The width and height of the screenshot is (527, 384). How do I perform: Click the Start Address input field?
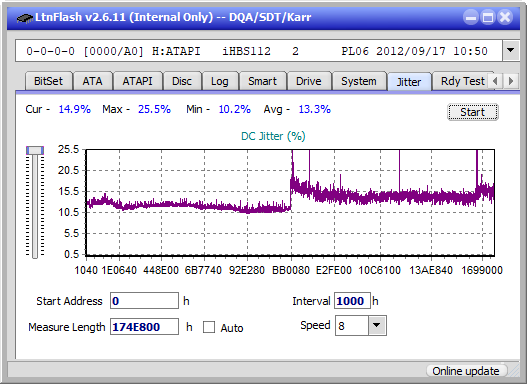click(145, 301)
